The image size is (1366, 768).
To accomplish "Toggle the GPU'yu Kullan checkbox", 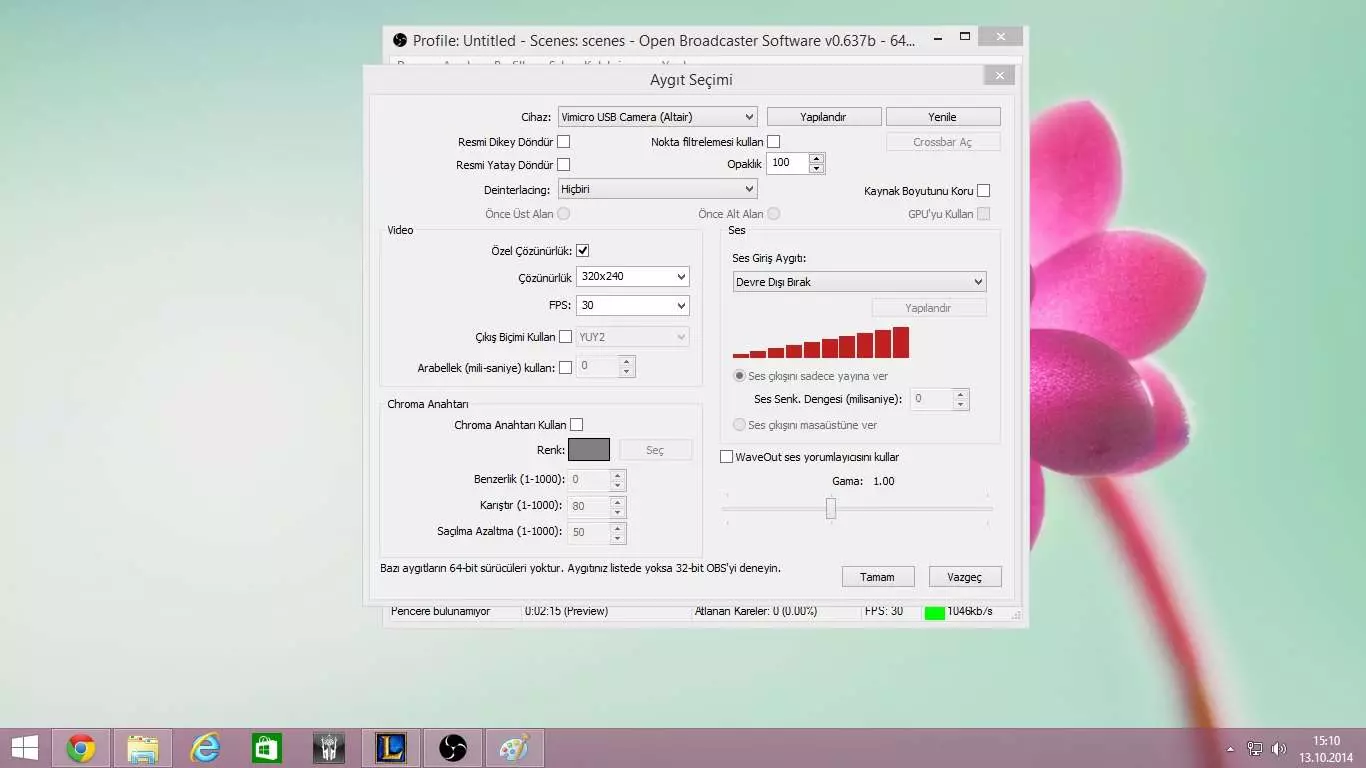I will [984, 214].
